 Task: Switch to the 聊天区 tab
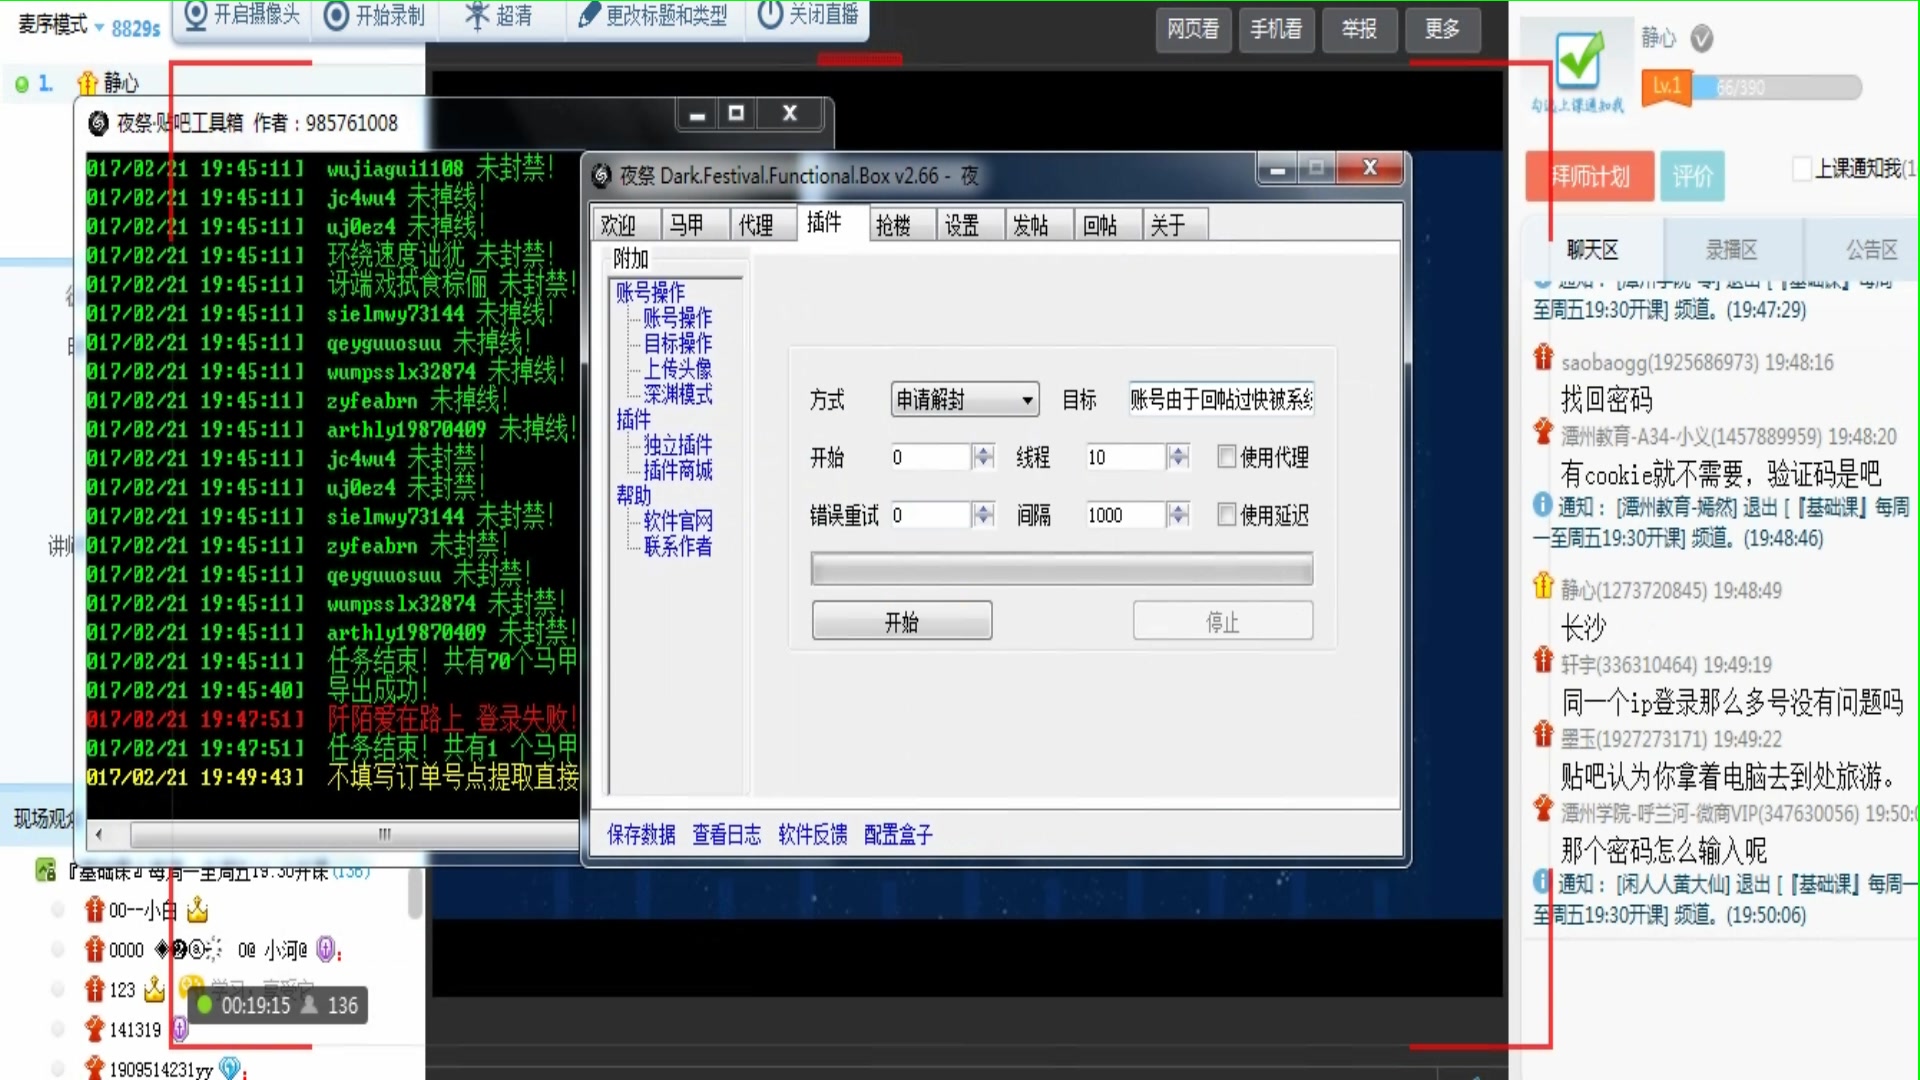1592,250
